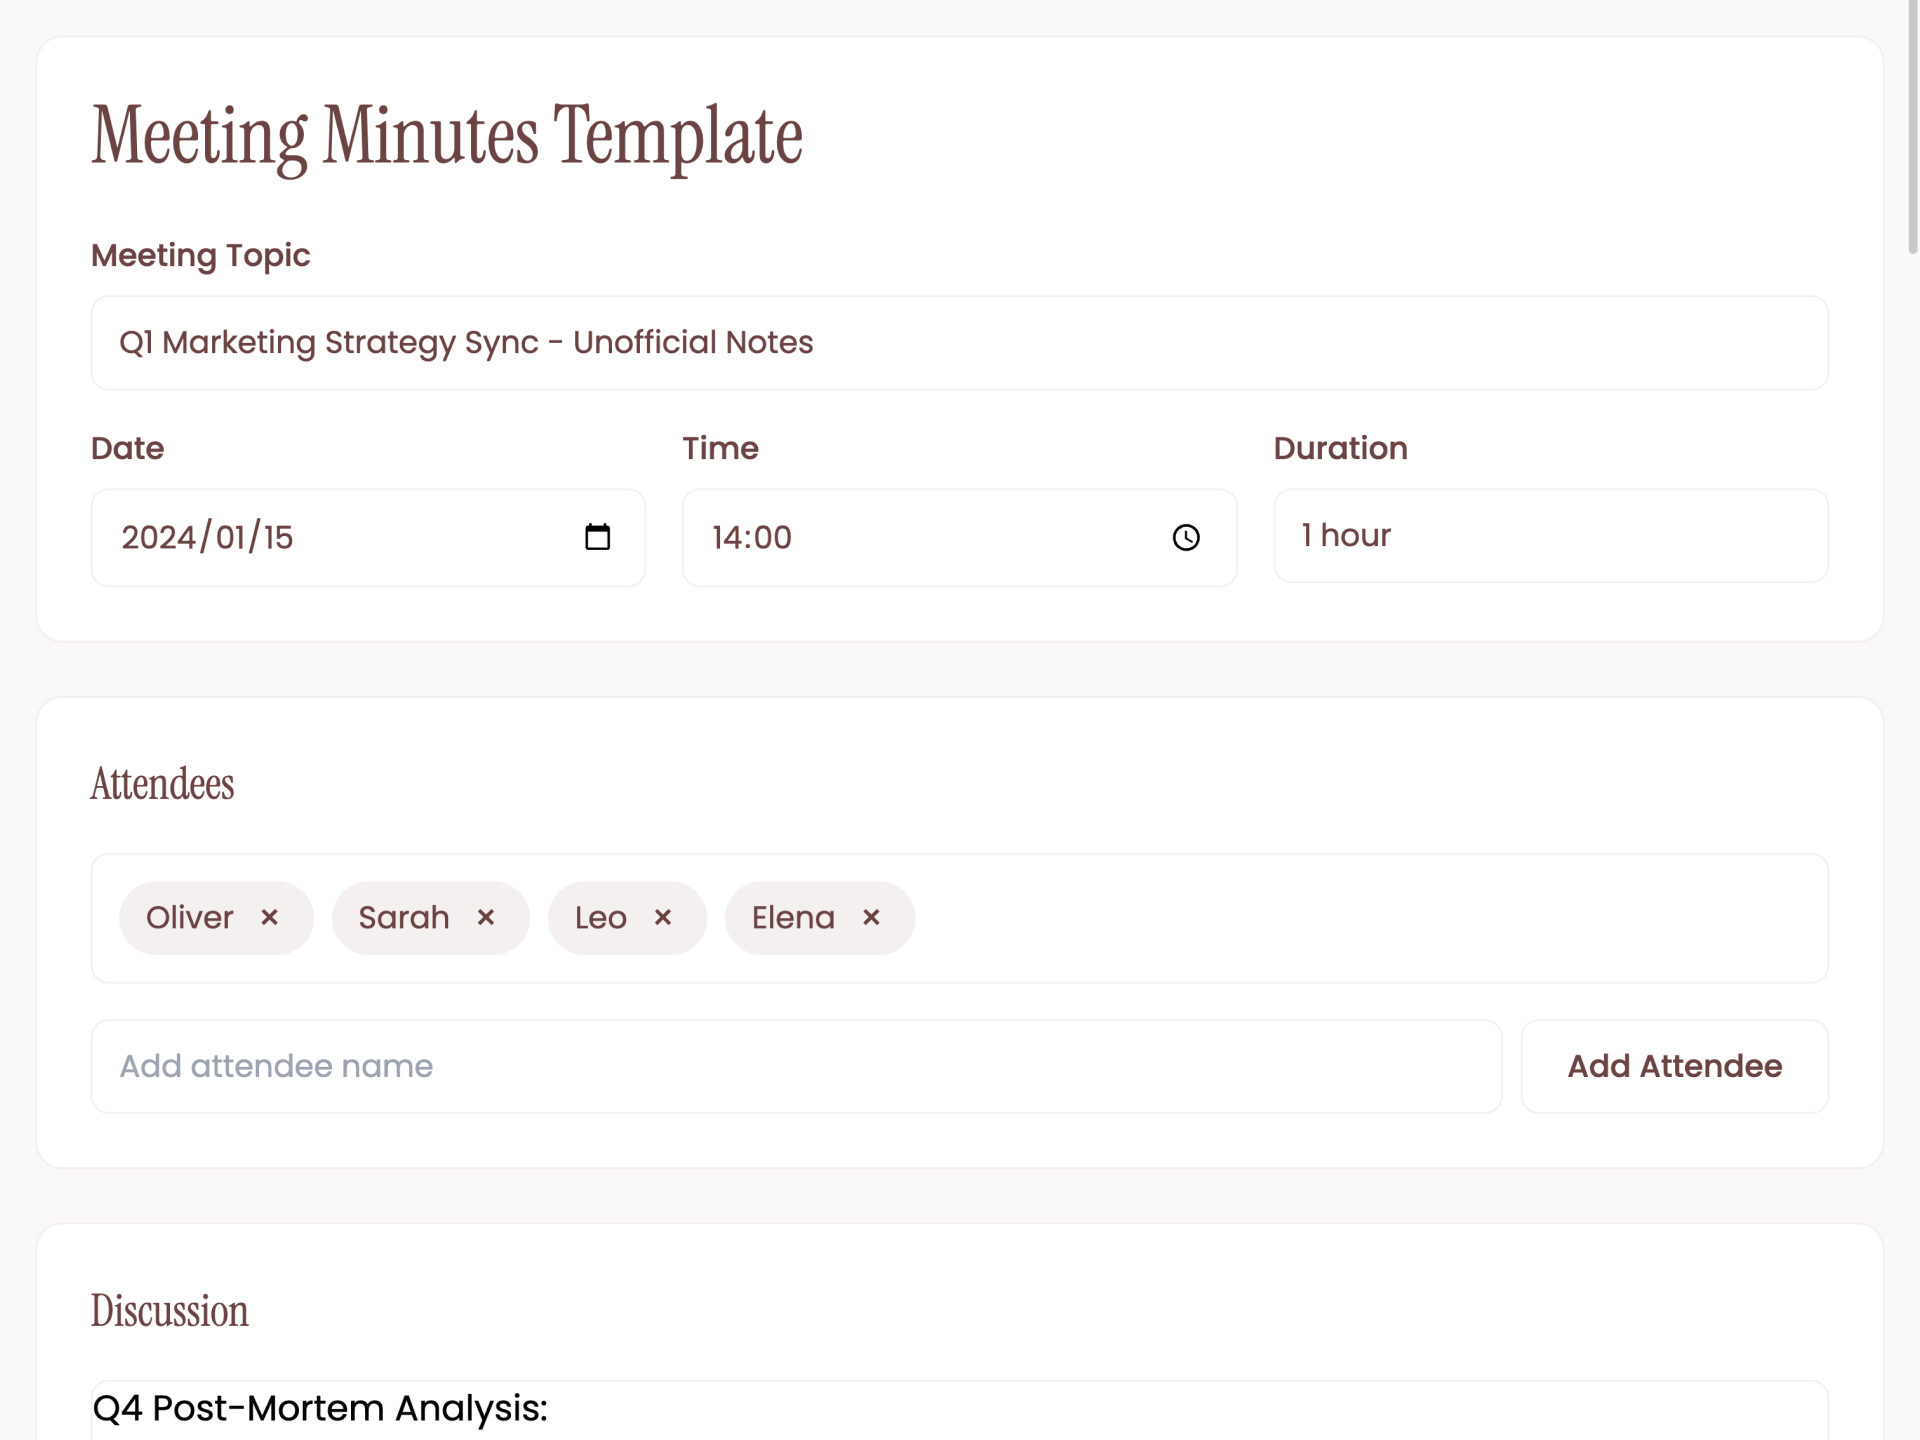This screenshot has height=1440, width=1920.
Task: Click the Oliver attendee chip label
Action: pos(190,917)
